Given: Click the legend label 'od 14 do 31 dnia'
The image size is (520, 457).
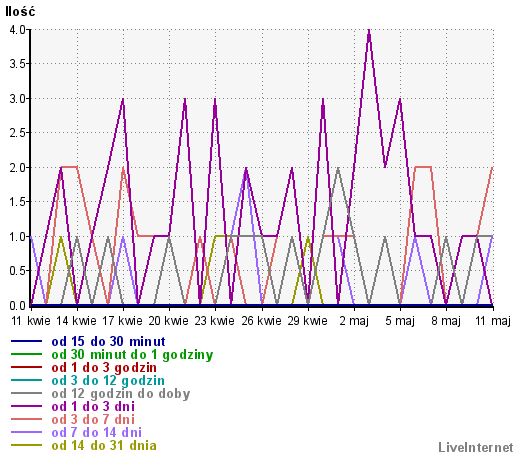Looking at the screenshot, I should pos(104,446).
